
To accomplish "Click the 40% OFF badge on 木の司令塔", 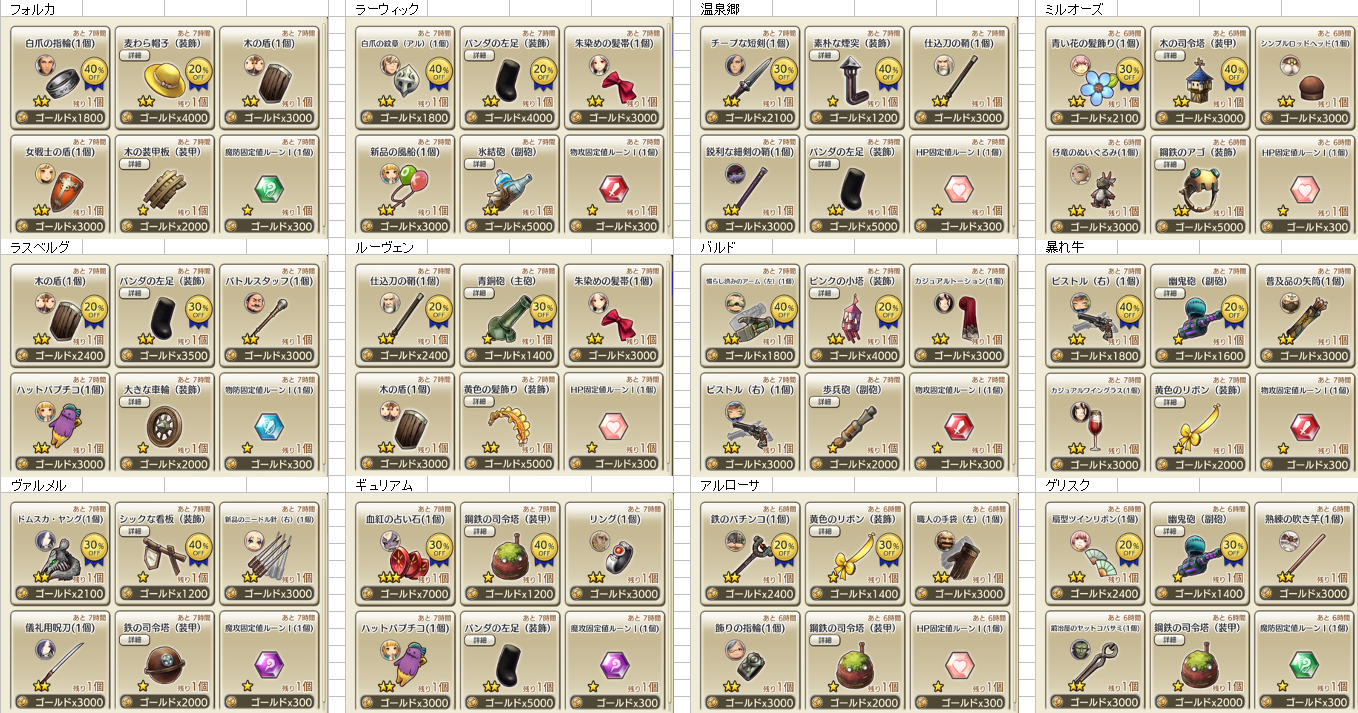I will click(x=1233, y=73).
